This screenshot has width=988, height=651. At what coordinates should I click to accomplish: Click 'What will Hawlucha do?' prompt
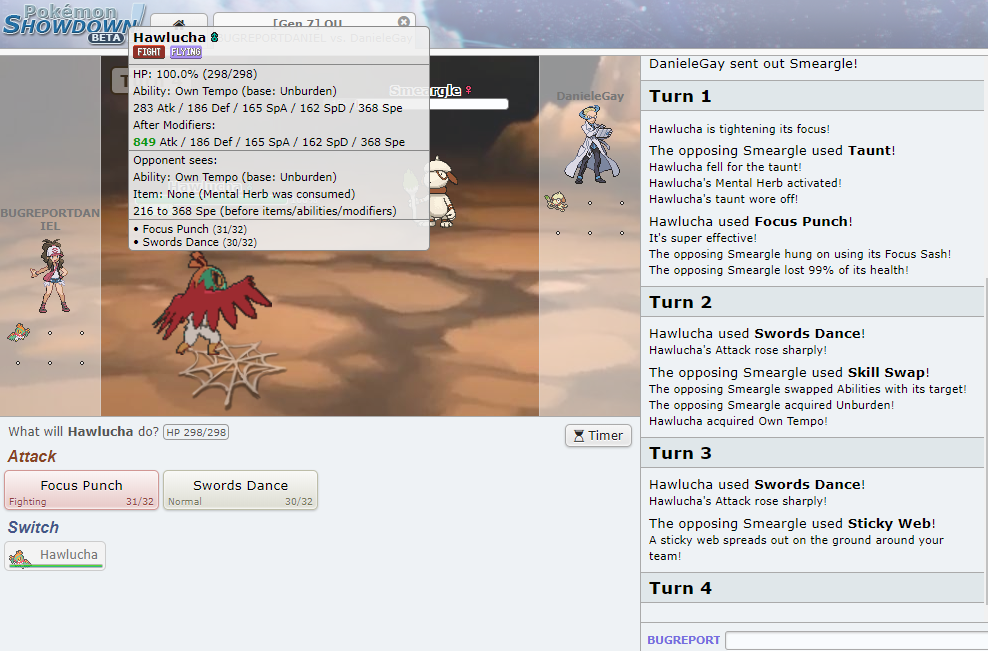tap(83, 432)
